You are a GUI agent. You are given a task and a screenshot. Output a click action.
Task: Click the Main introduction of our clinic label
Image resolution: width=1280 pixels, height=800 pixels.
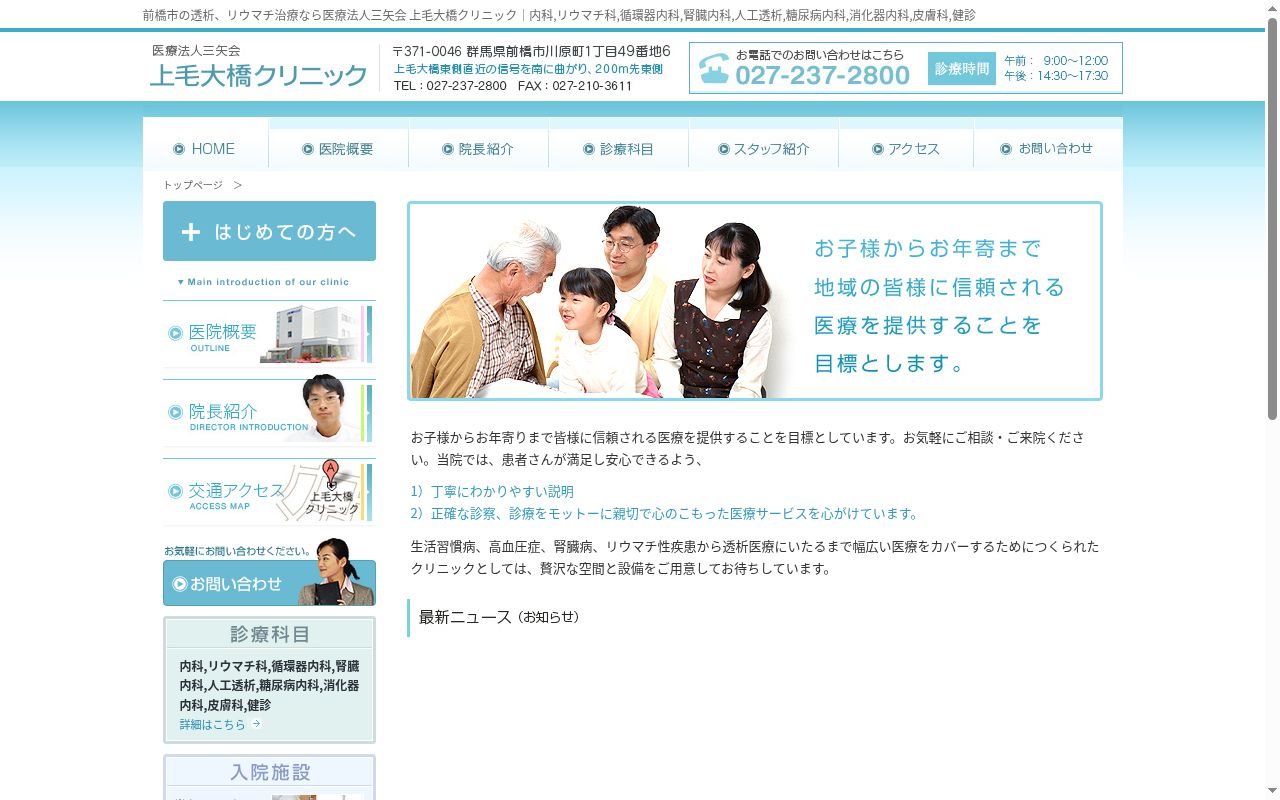(x=264, y=282)
